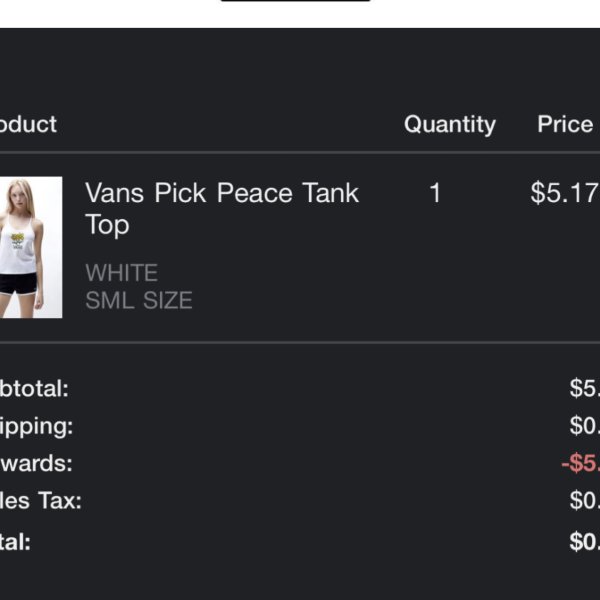Click the red rewards discount amount
The image size is (600, 600).
[580, 463]
